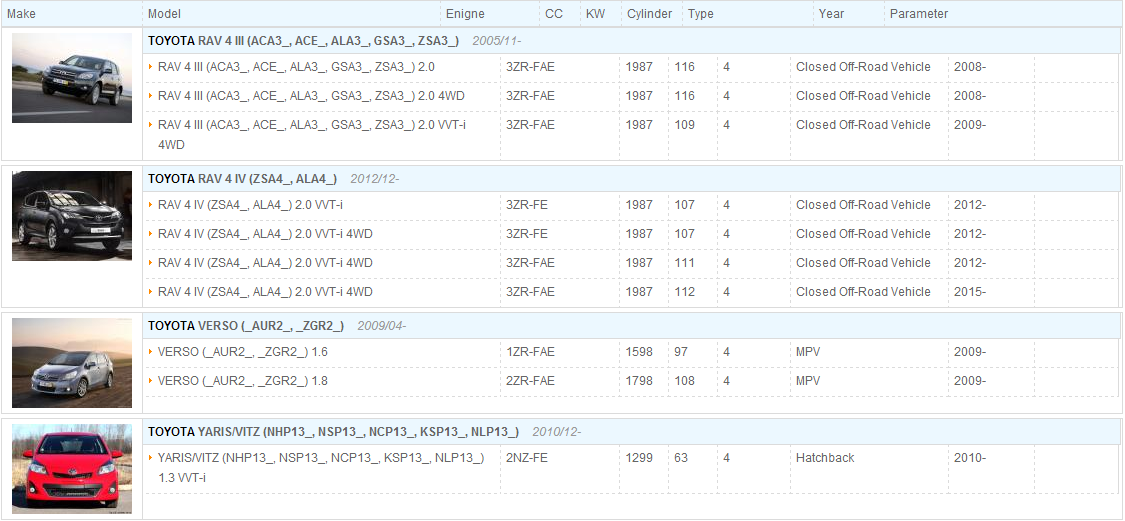Select the TOYOTA RAV 4 IV group header
This screenshot has height=521, width=1125.
pos(631,179)
